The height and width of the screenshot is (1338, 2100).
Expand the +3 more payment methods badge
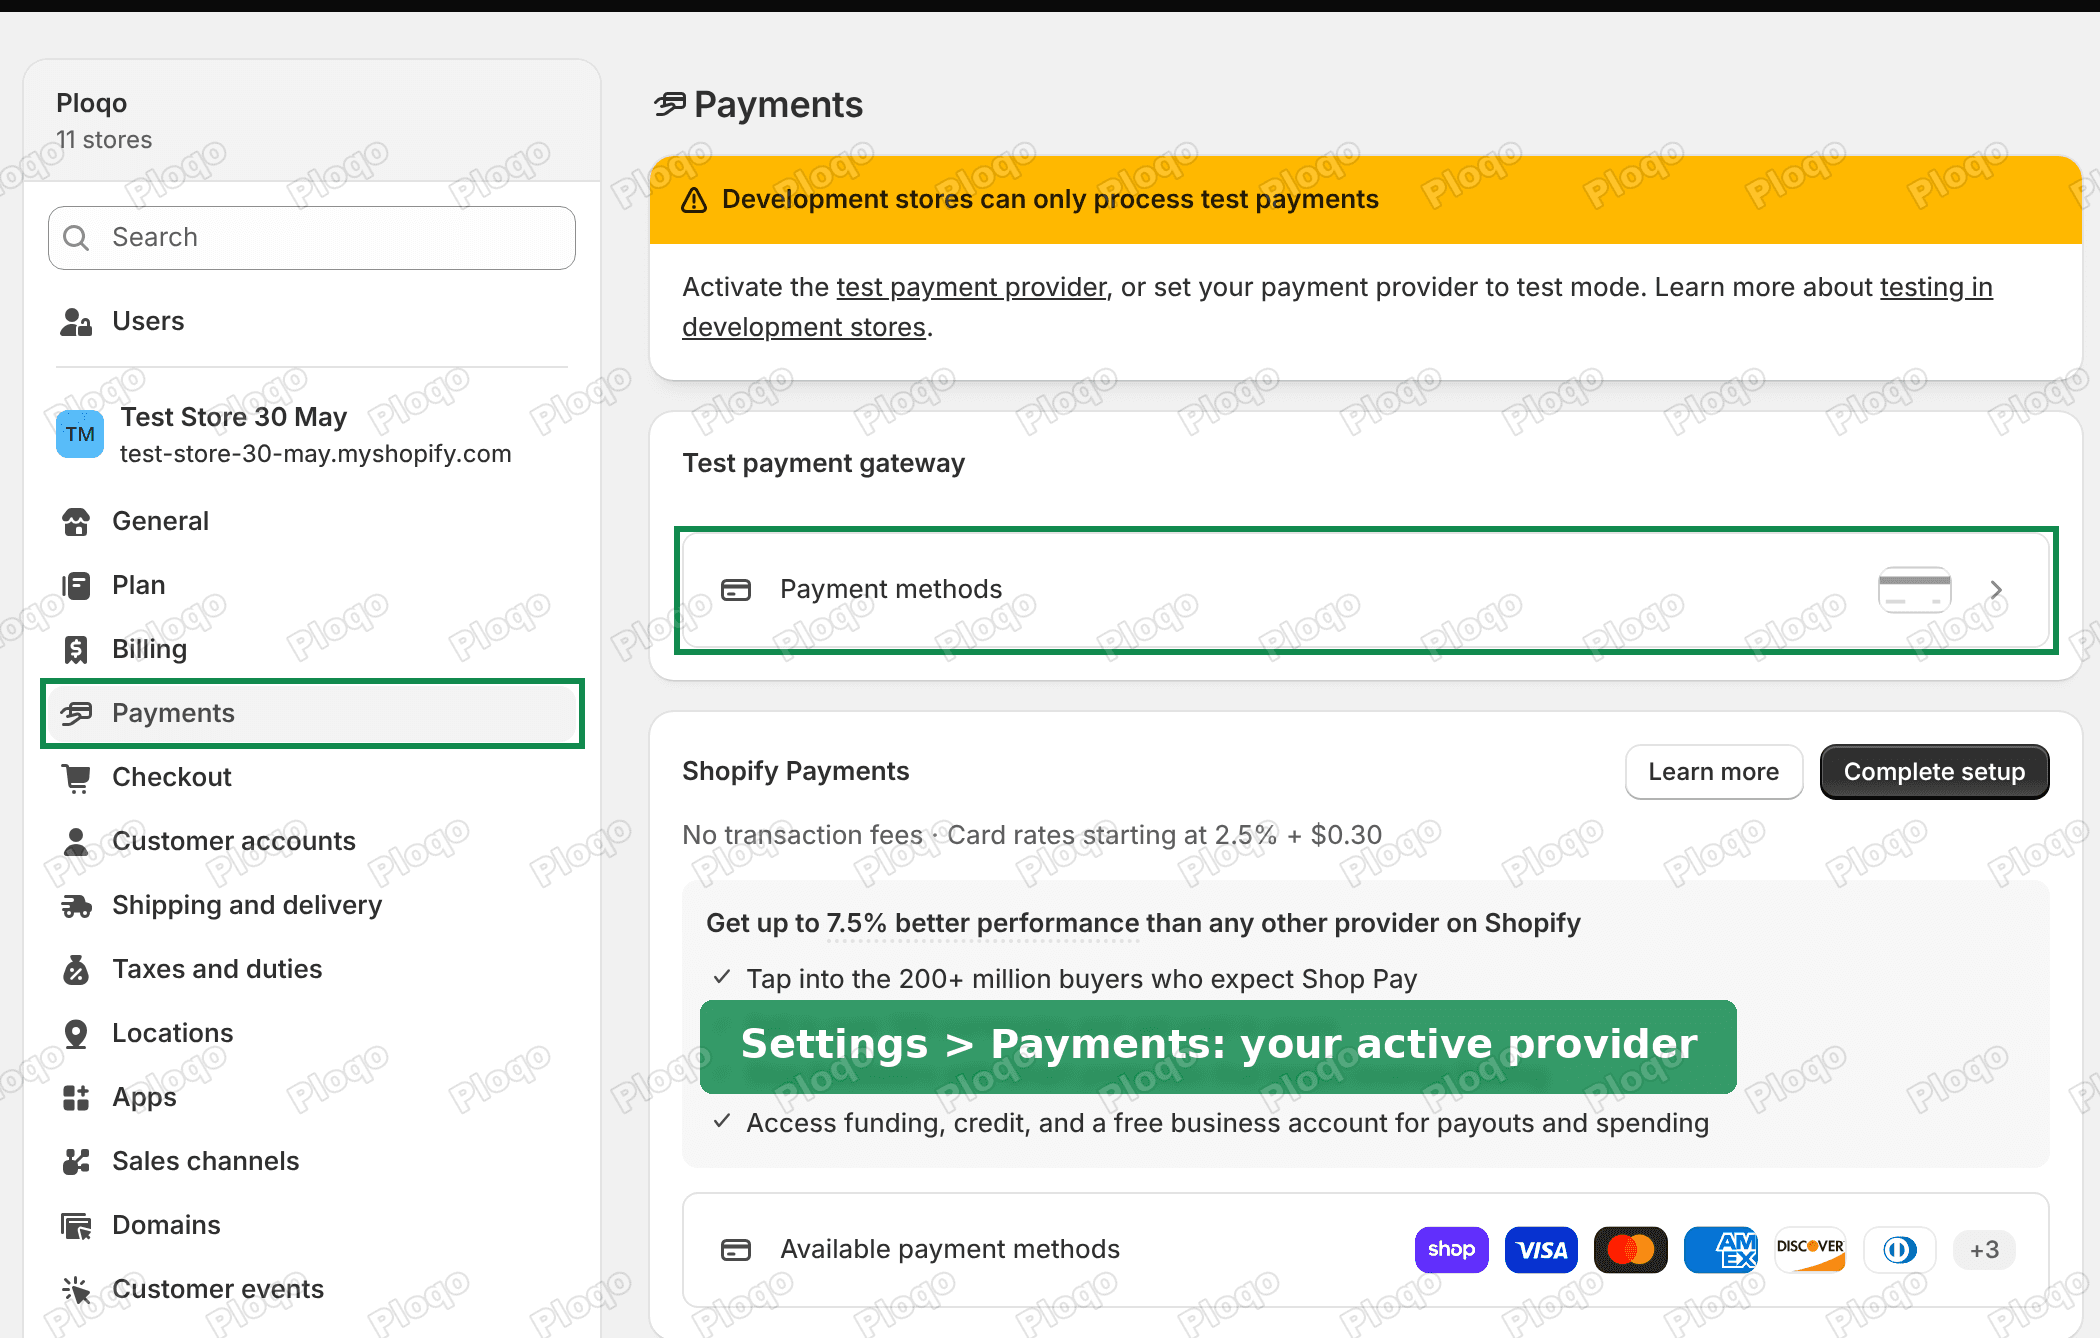pos(1984,1249)
